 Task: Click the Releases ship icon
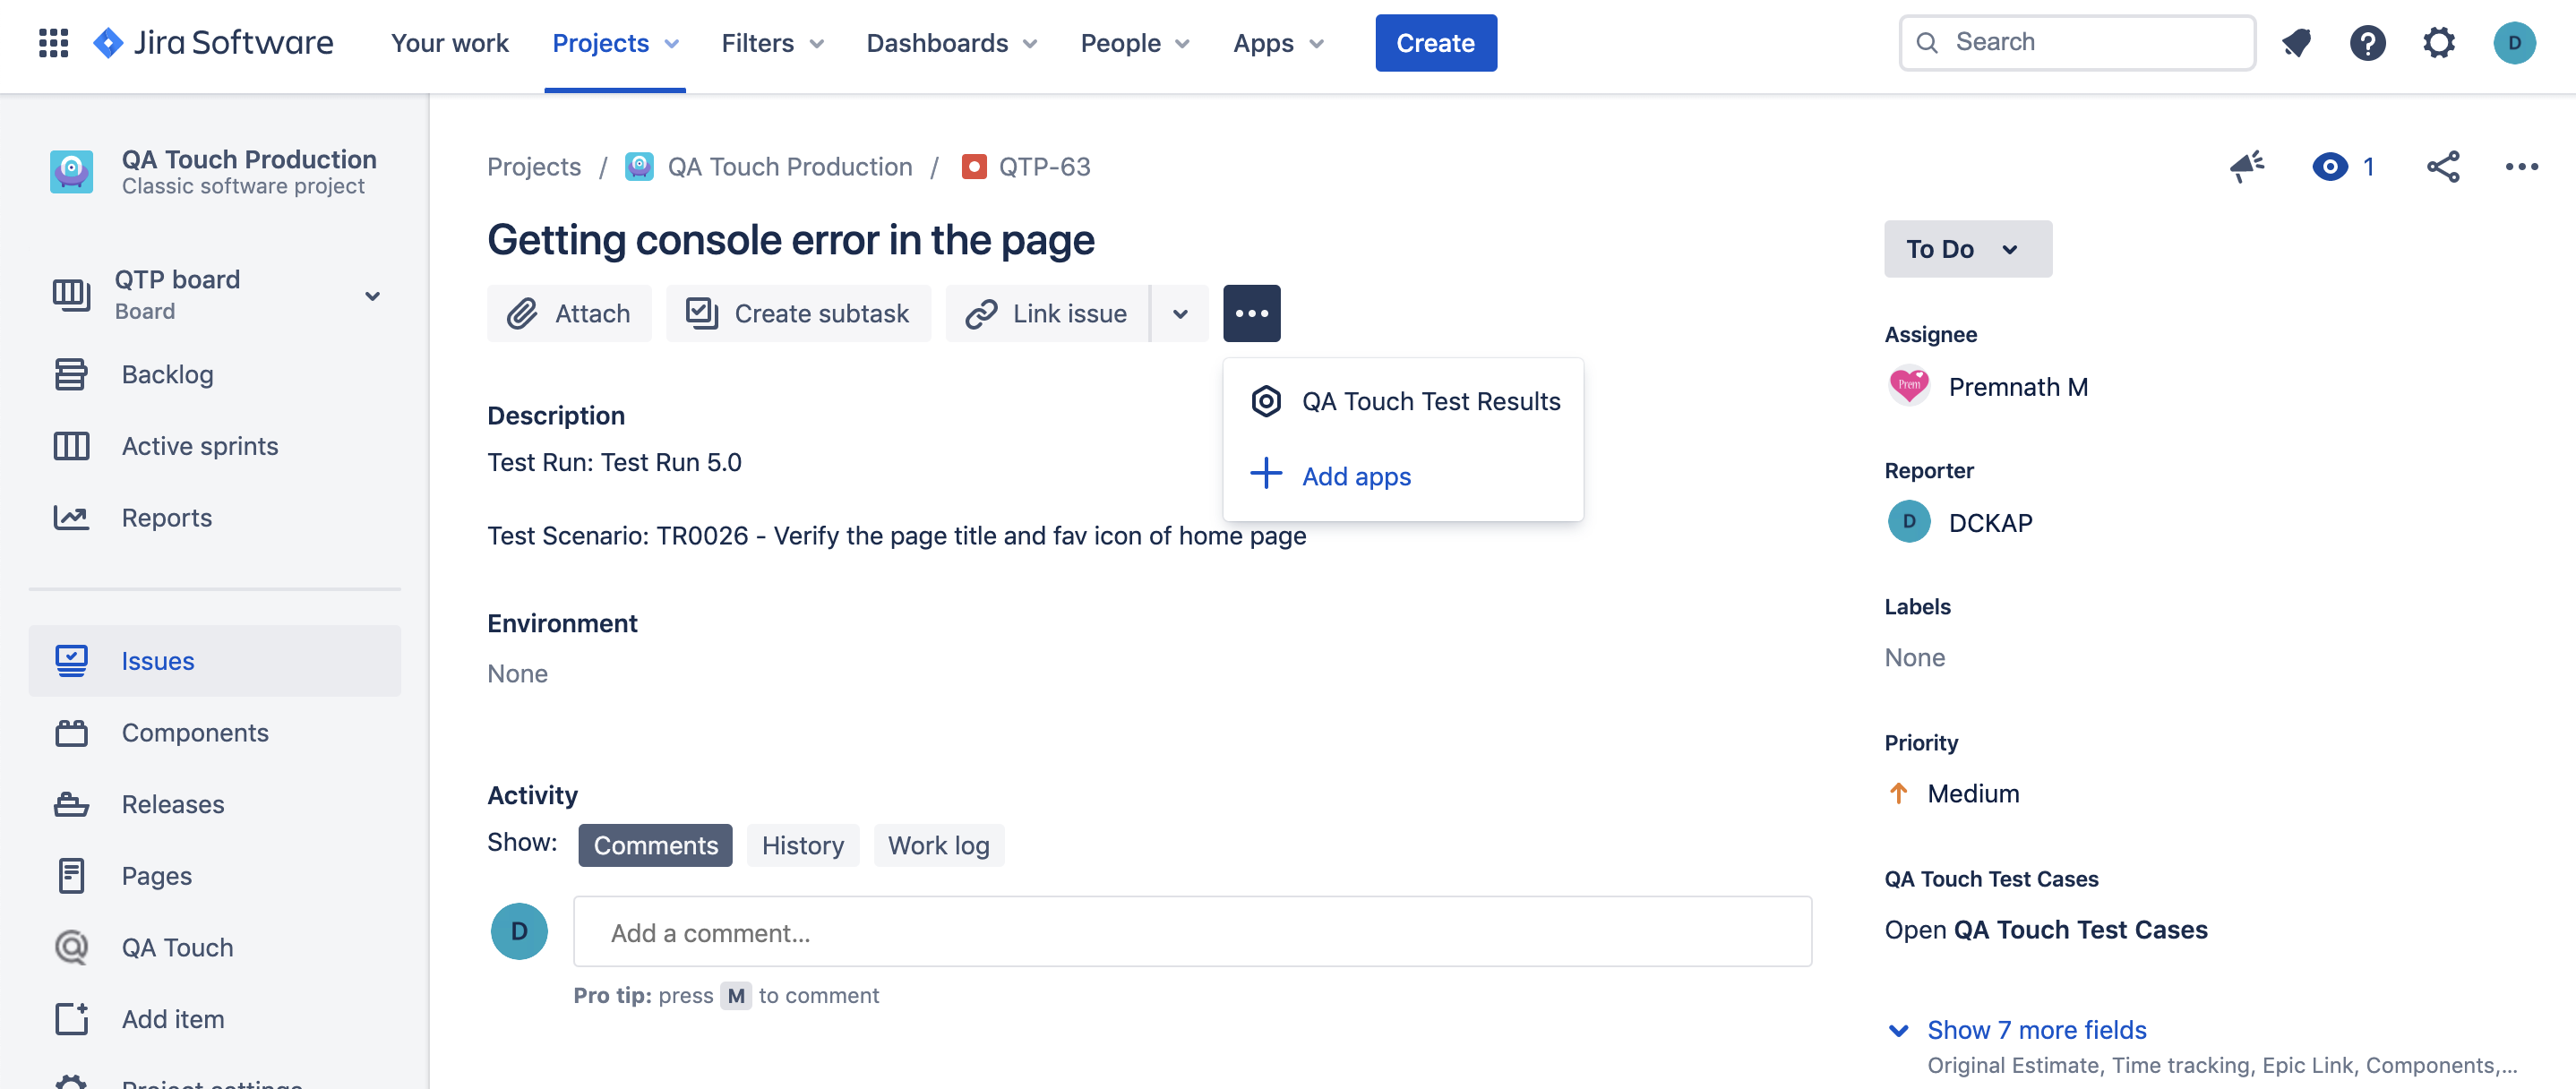pos(71,804)
